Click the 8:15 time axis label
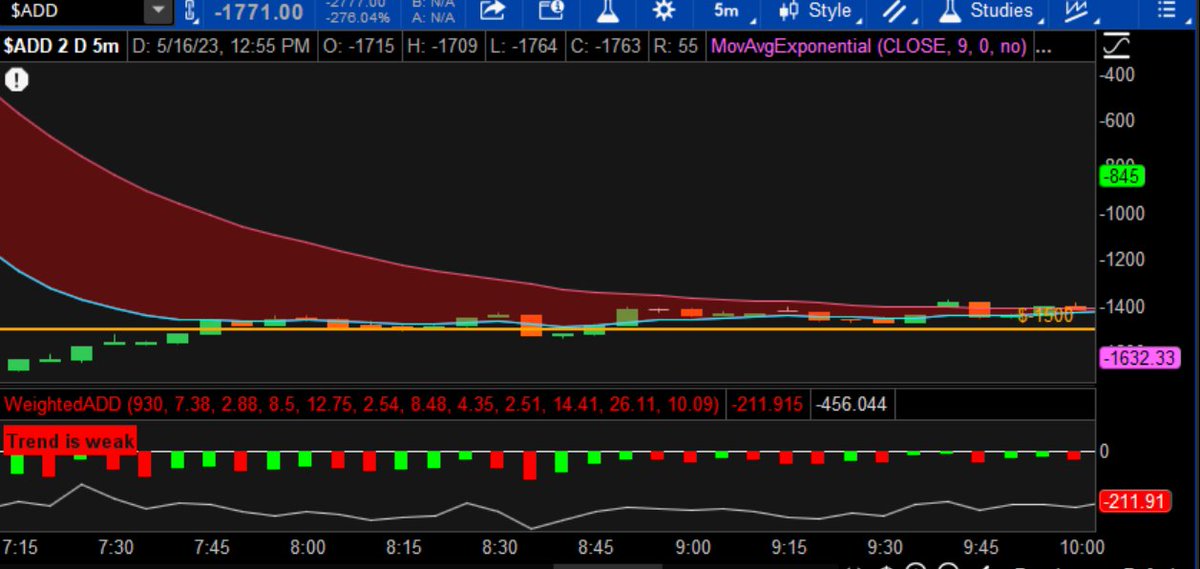Viewport: 1200px width, 569px height. [404, 547]
